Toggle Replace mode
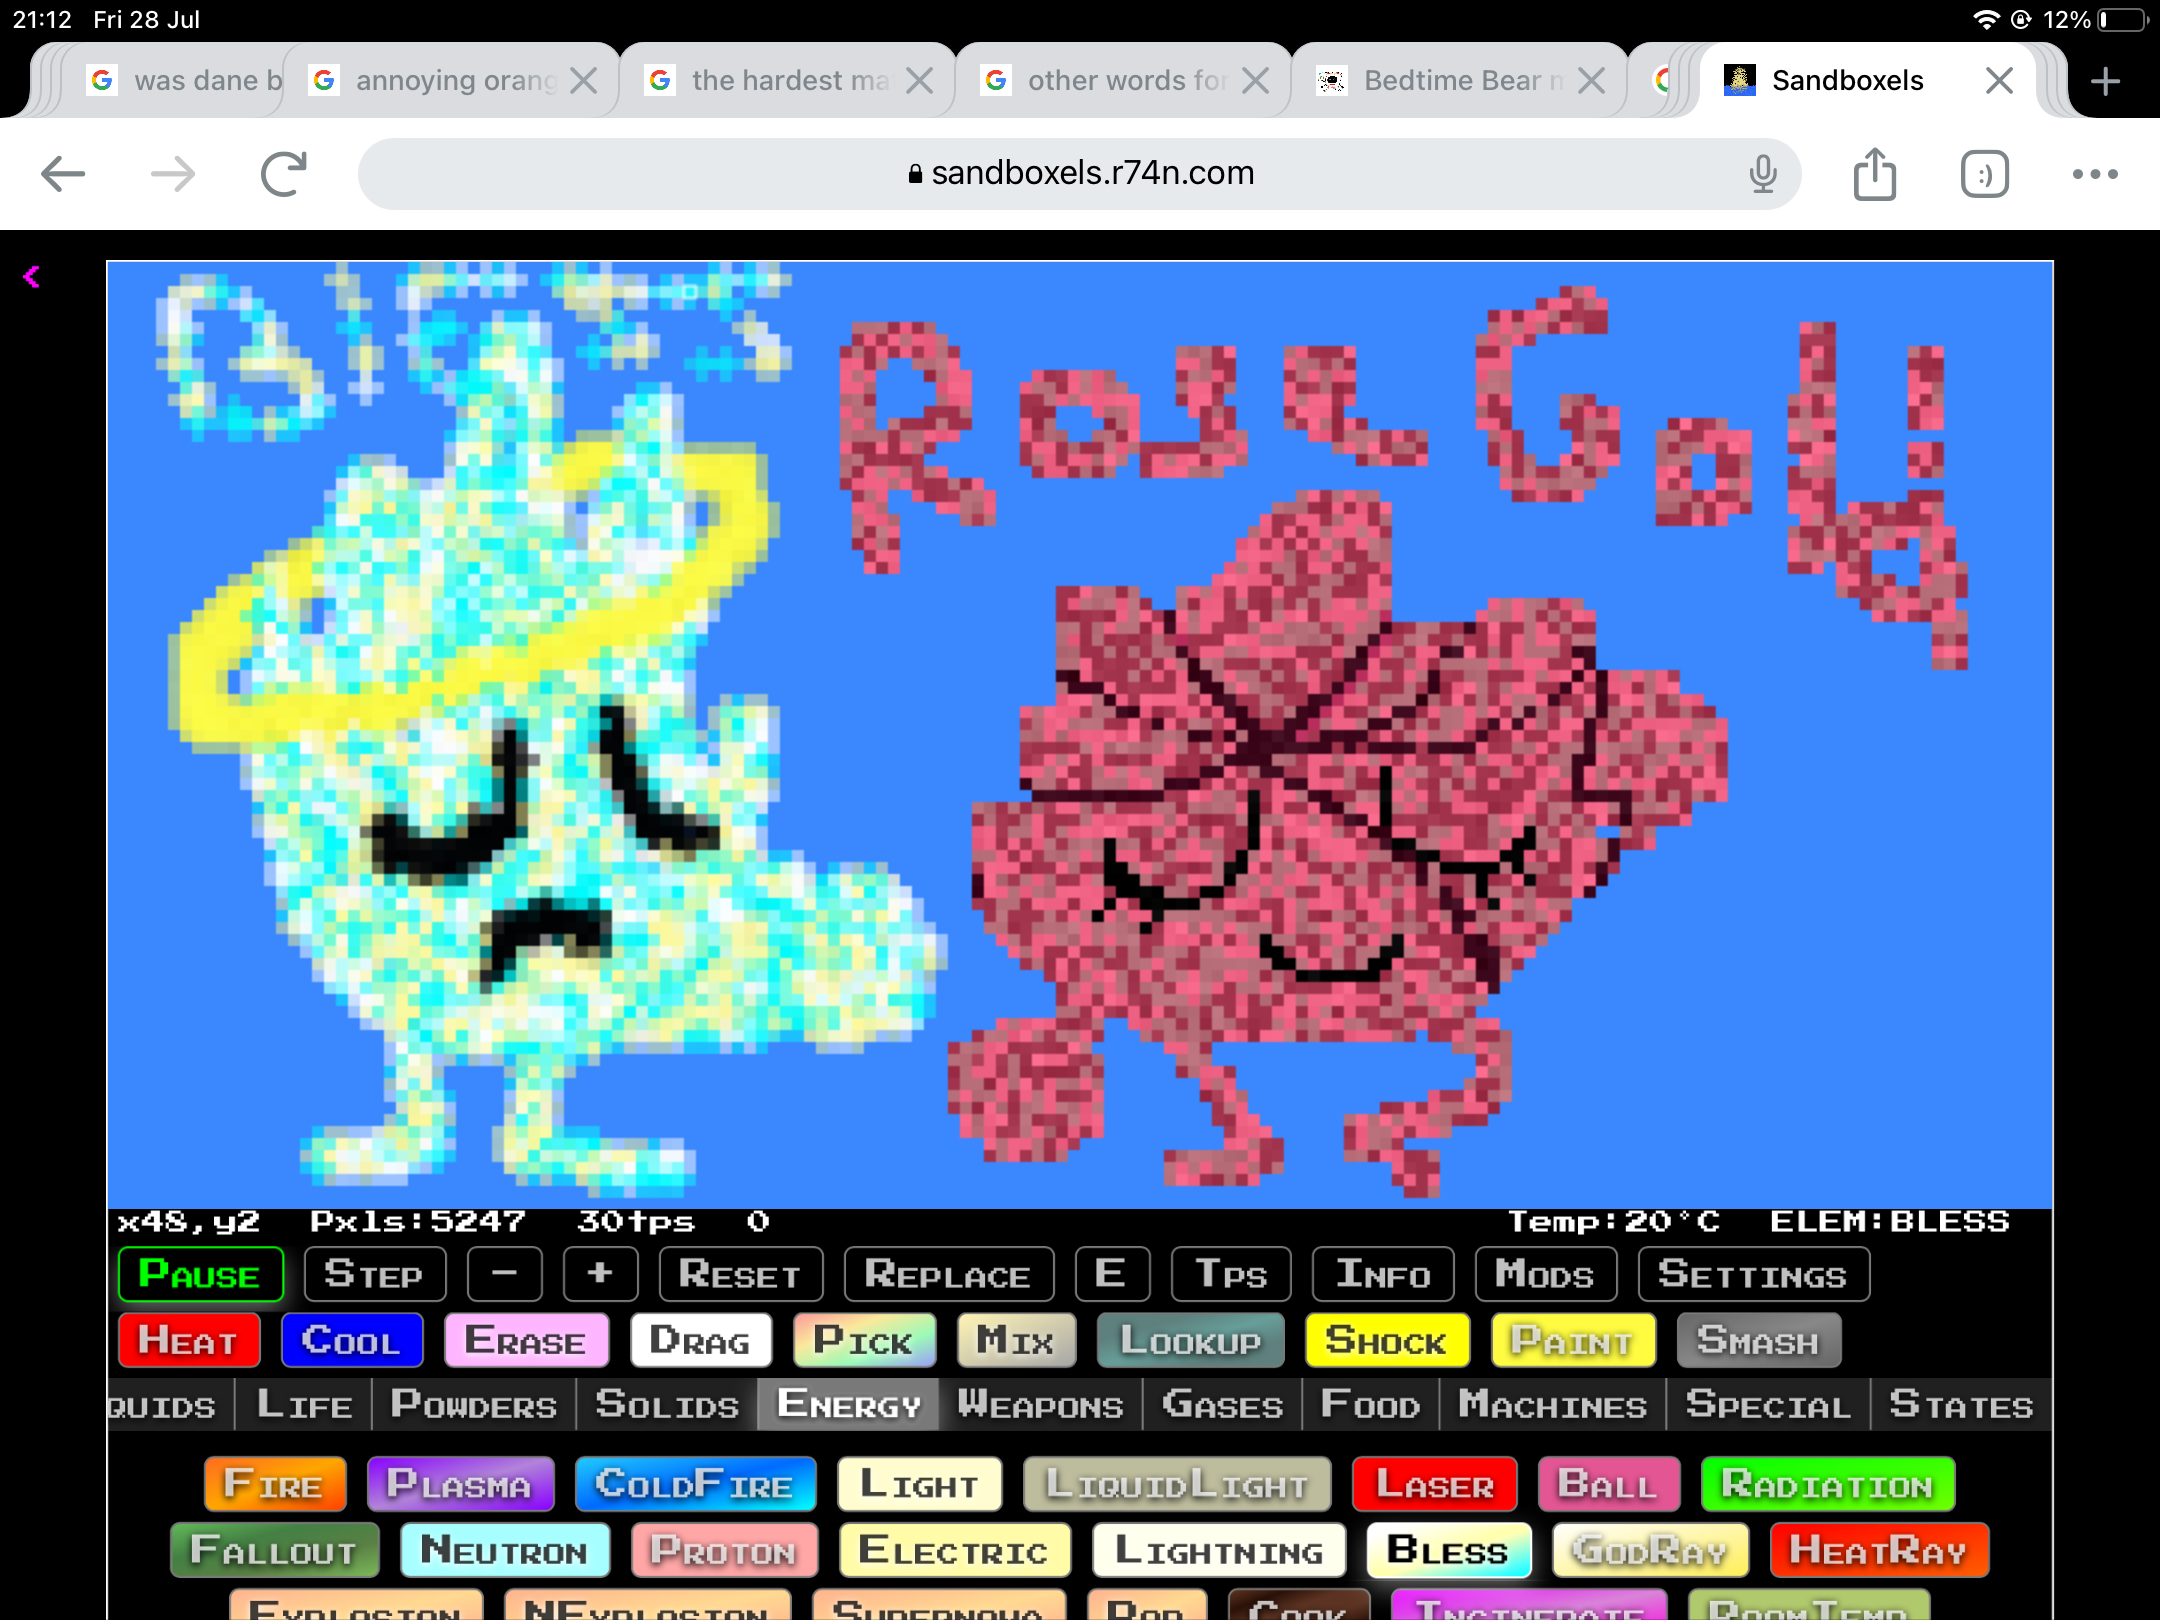The height and width of the screenshot is (1620, 2160). click(948, 1275)
